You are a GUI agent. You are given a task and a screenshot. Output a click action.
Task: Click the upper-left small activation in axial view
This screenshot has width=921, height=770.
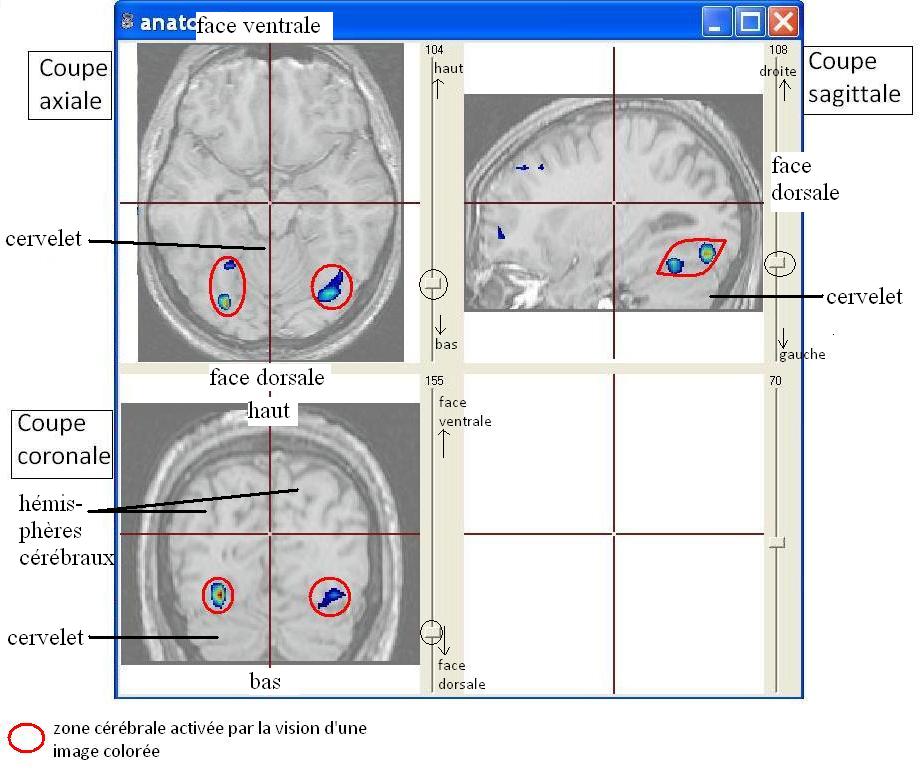[230, 266]
